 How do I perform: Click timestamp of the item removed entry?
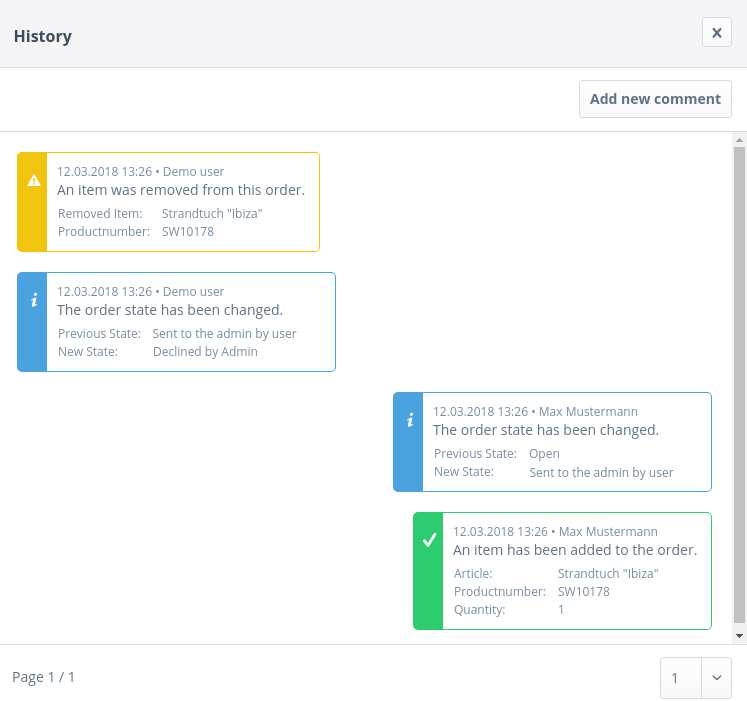point(104,172)
